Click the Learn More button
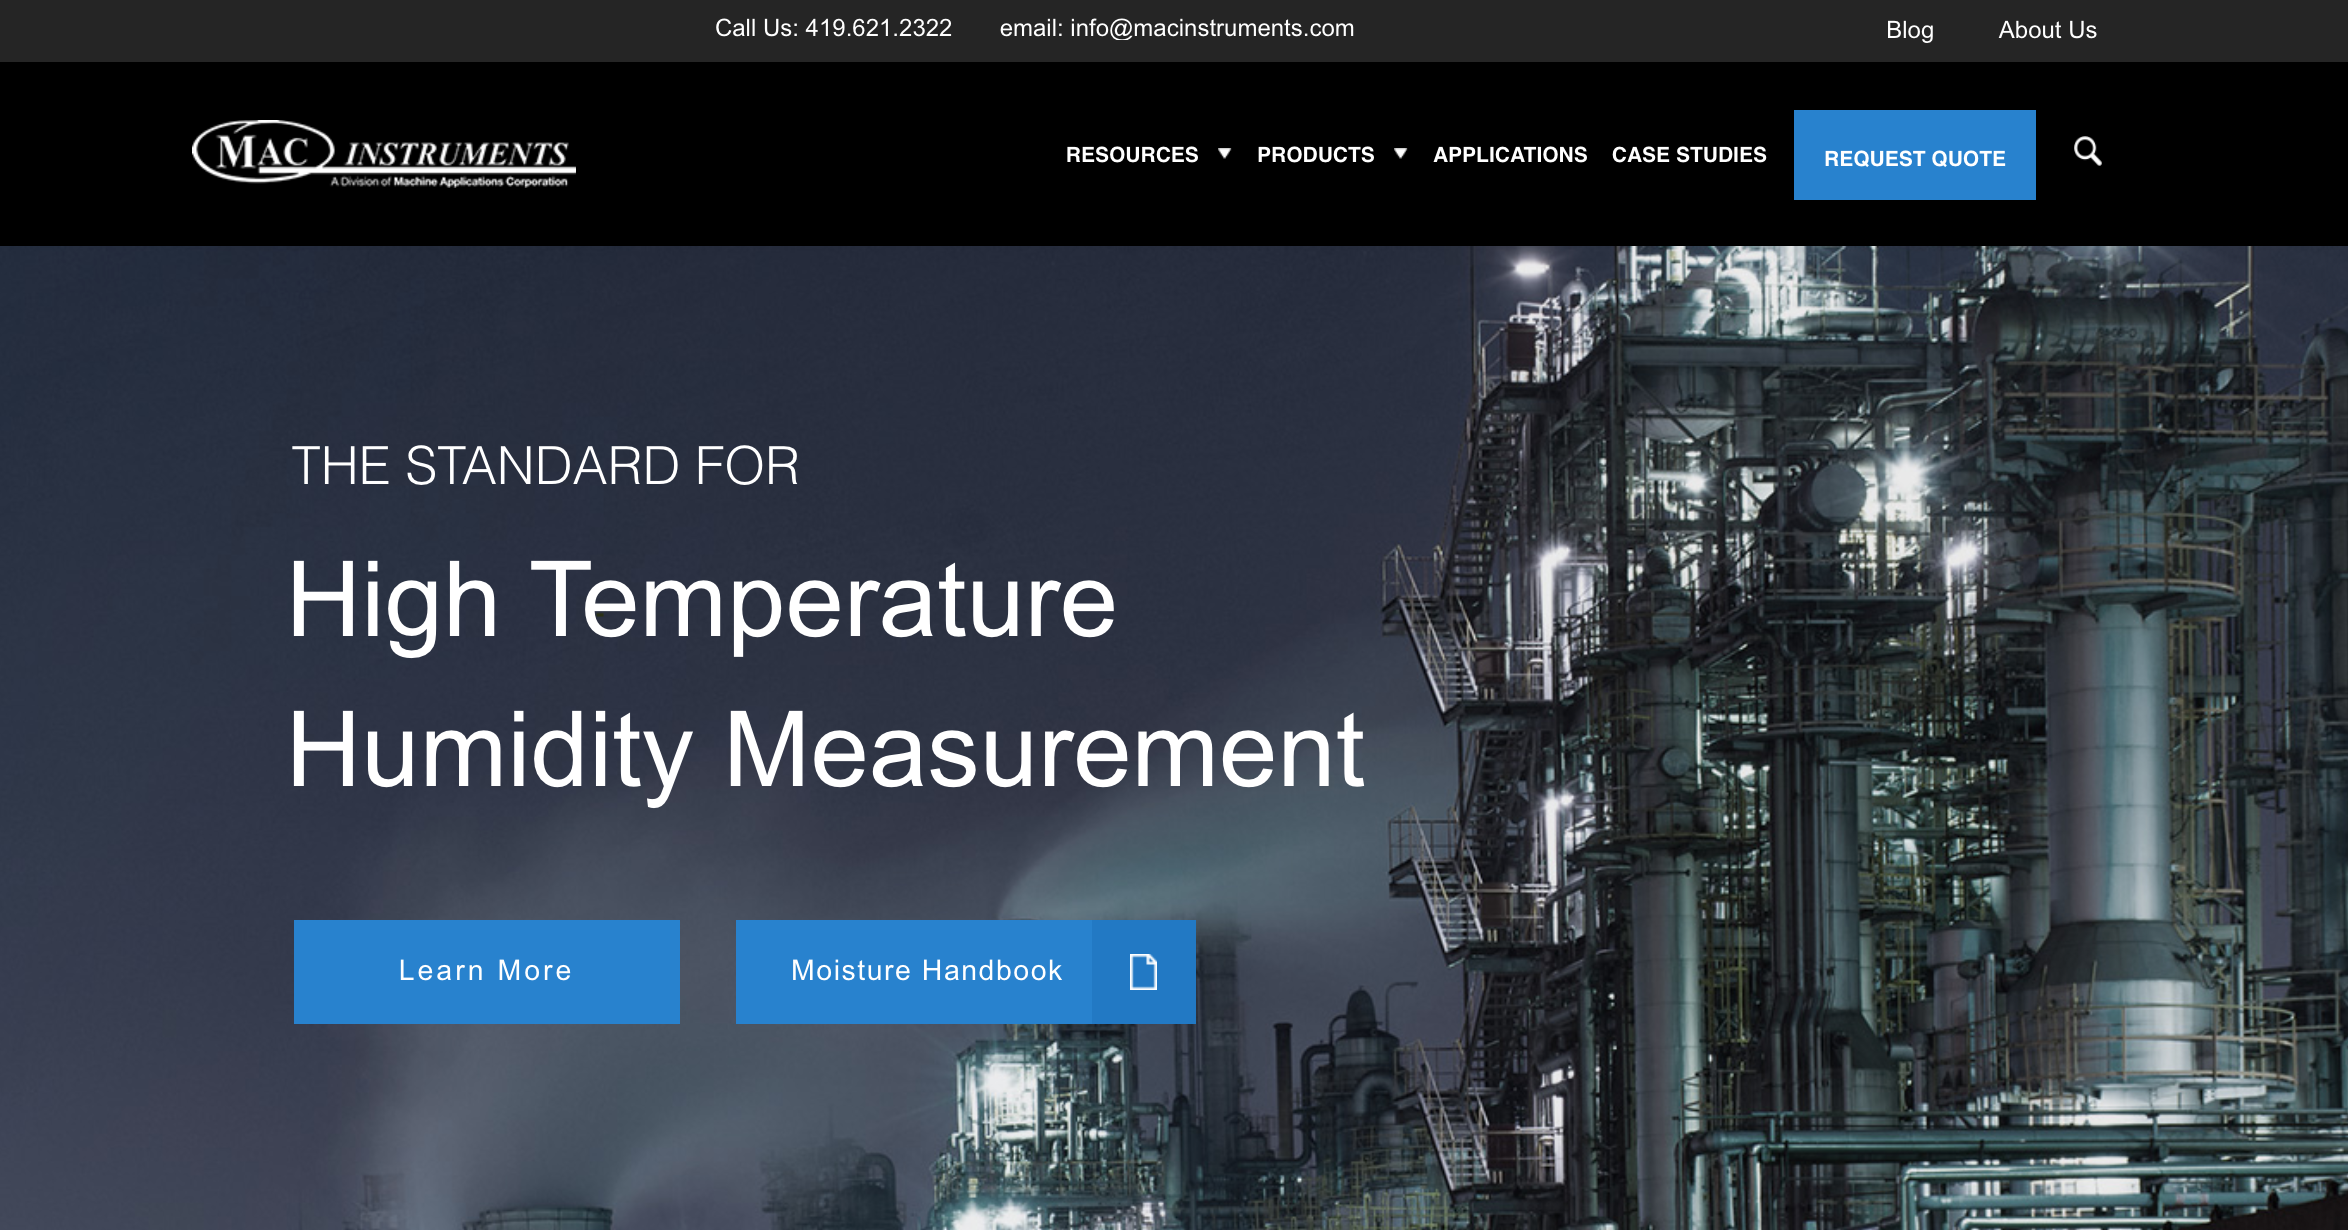The image size is (2348, 1230). coord(487,971)
